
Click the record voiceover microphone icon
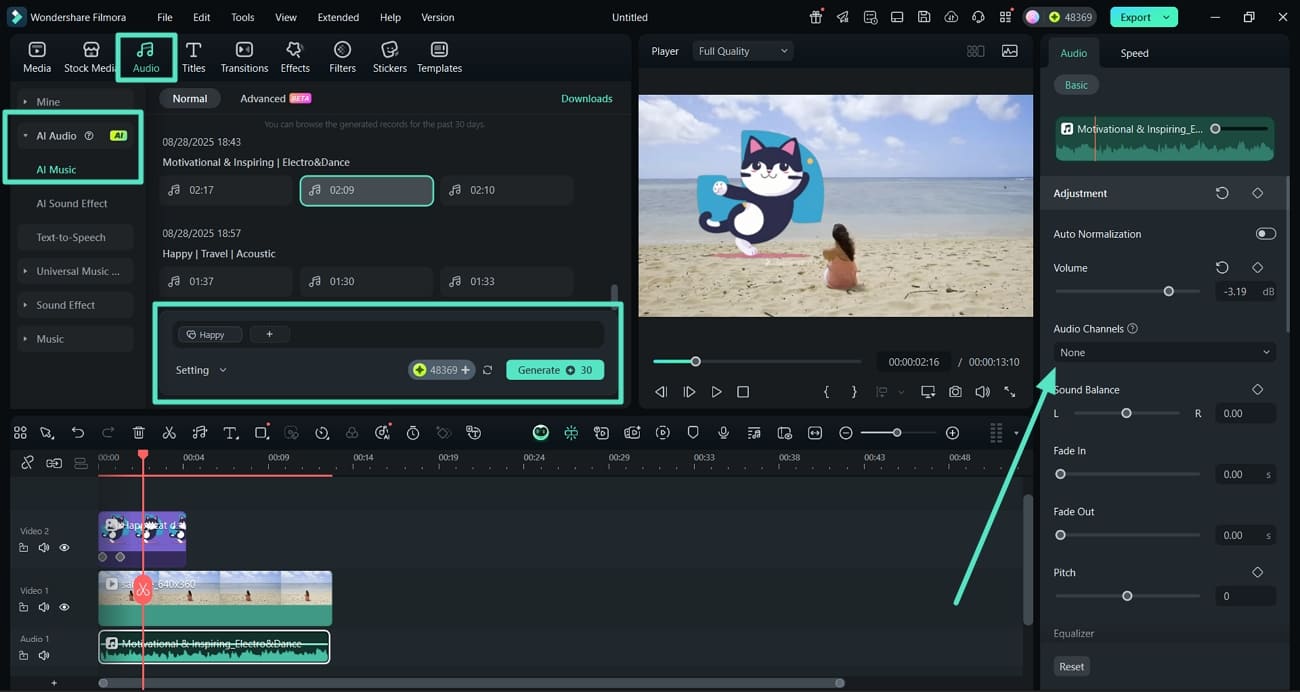click(723, 432)
